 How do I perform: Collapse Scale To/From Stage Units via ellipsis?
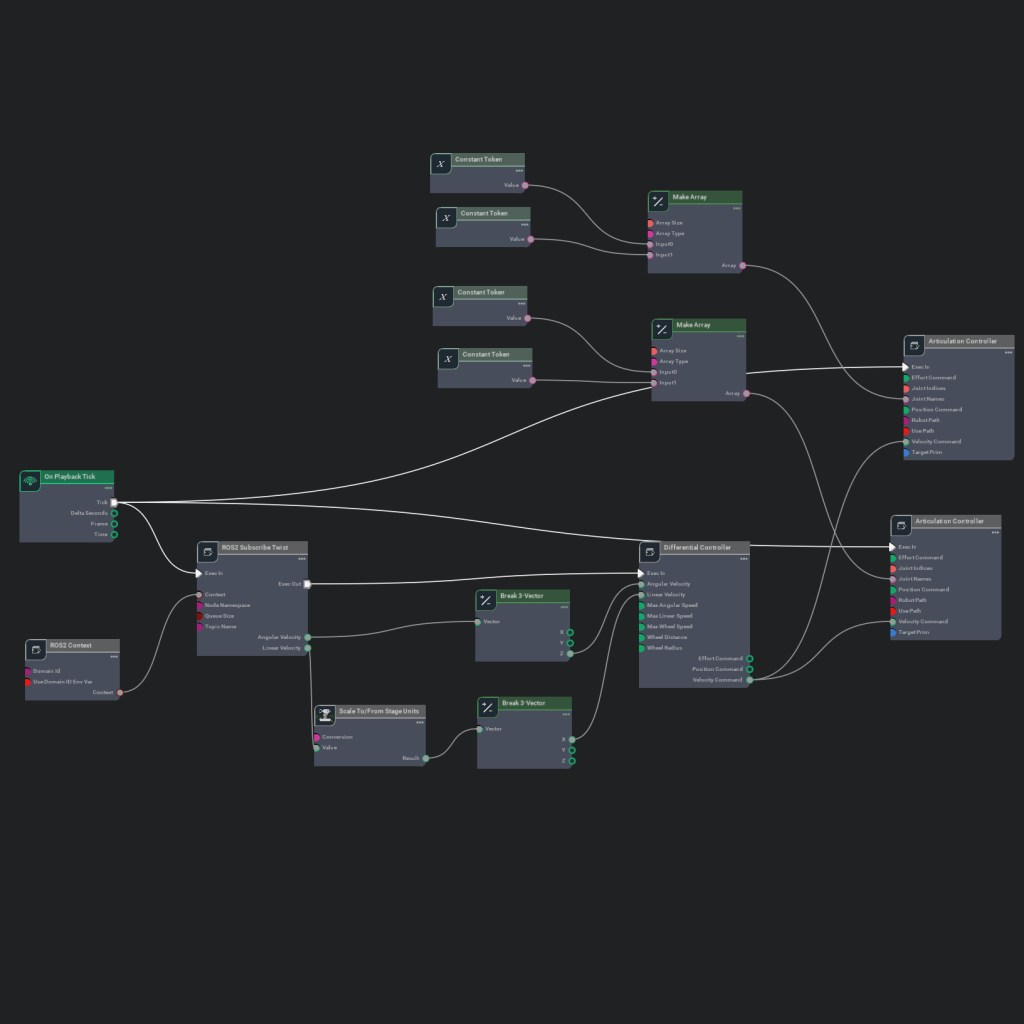(x=420, y=722)
